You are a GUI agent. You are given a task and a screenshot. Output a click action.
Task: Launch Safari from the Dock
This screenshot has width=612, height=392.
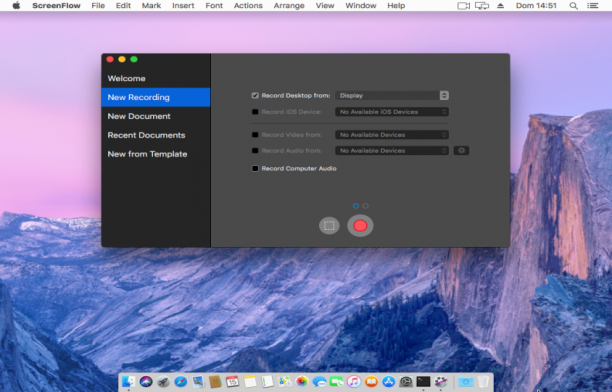pyautogui.click(x=181, y=381)
